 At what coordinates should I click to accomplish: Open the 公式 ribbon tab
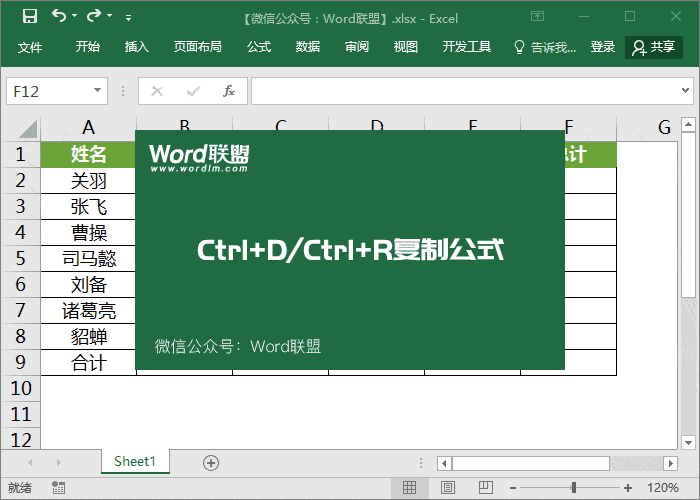click(x=259, y=47)
